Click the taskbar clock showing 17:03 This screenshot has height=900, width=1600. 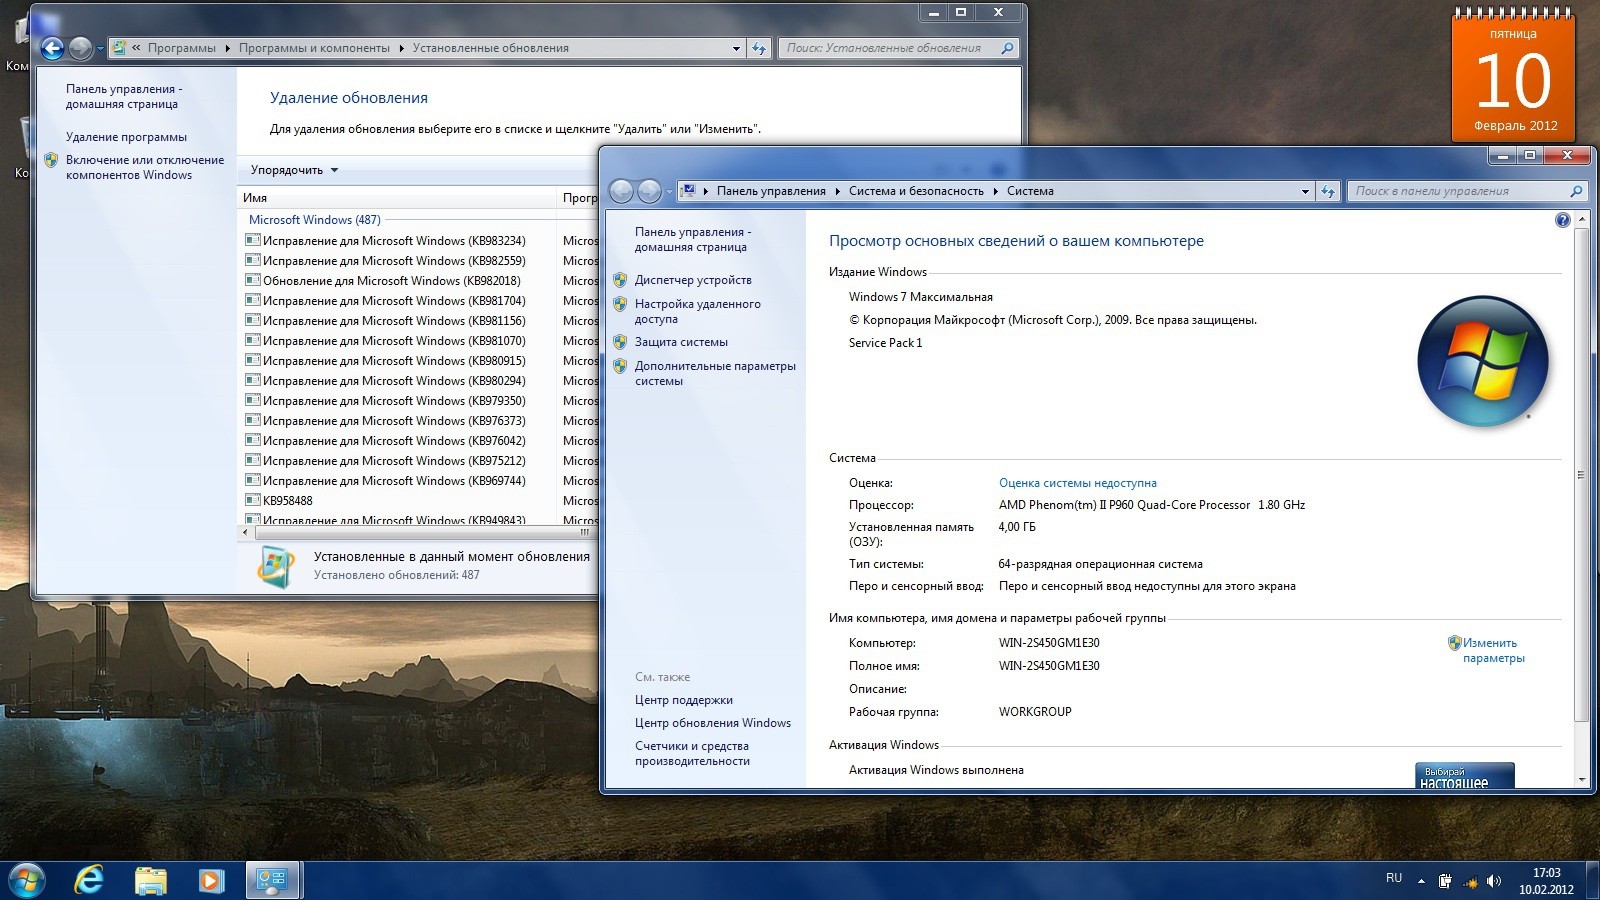(x=1546, y=881)
